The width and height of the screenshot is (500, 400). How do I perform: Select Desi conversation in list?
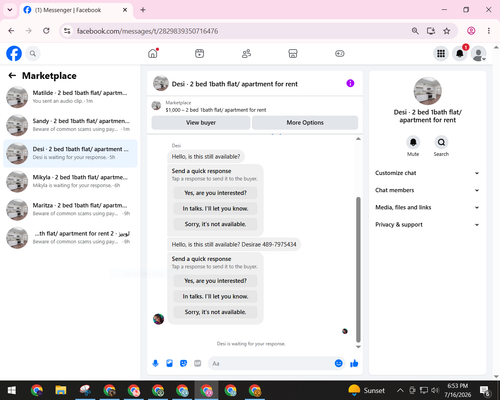(70, 153)
